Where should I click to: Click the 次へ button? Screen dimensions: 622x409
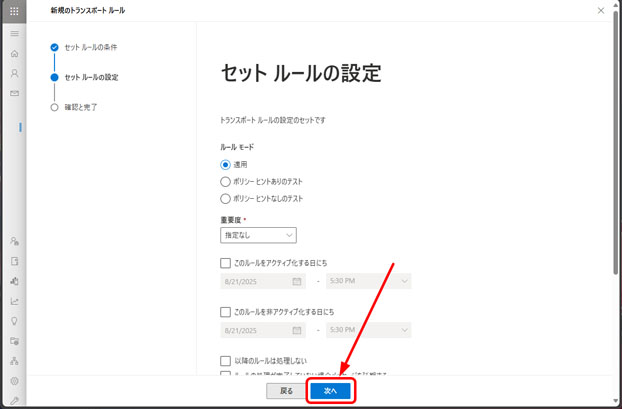tap(330, 391)
